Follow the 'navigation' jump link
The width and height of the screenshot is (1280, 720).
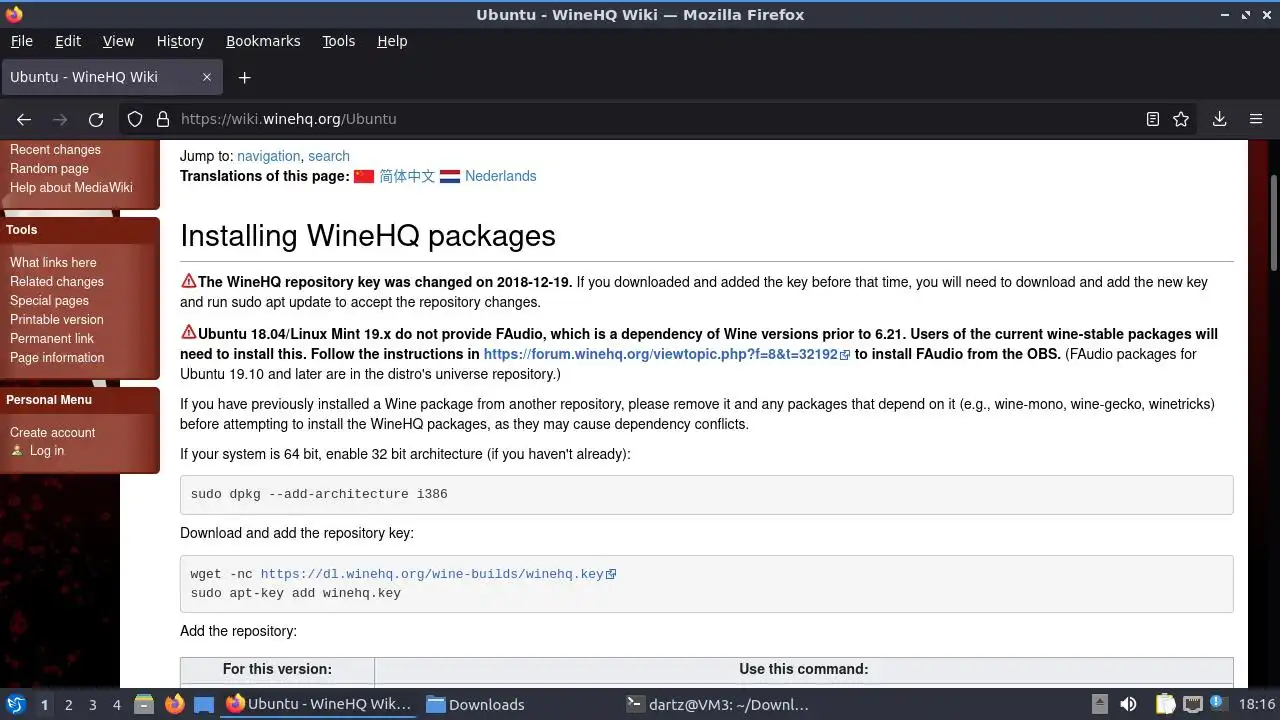268,156
